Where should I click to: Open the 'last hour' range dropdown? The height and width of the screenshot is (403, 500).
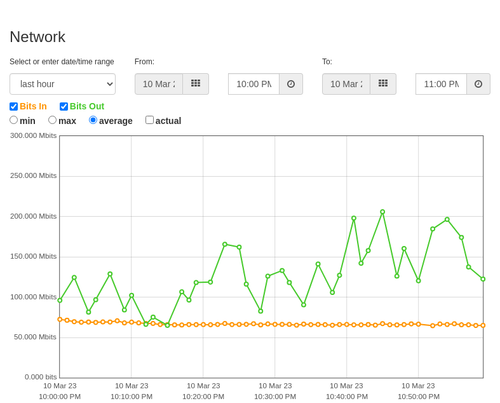click(x=63, y=84)
